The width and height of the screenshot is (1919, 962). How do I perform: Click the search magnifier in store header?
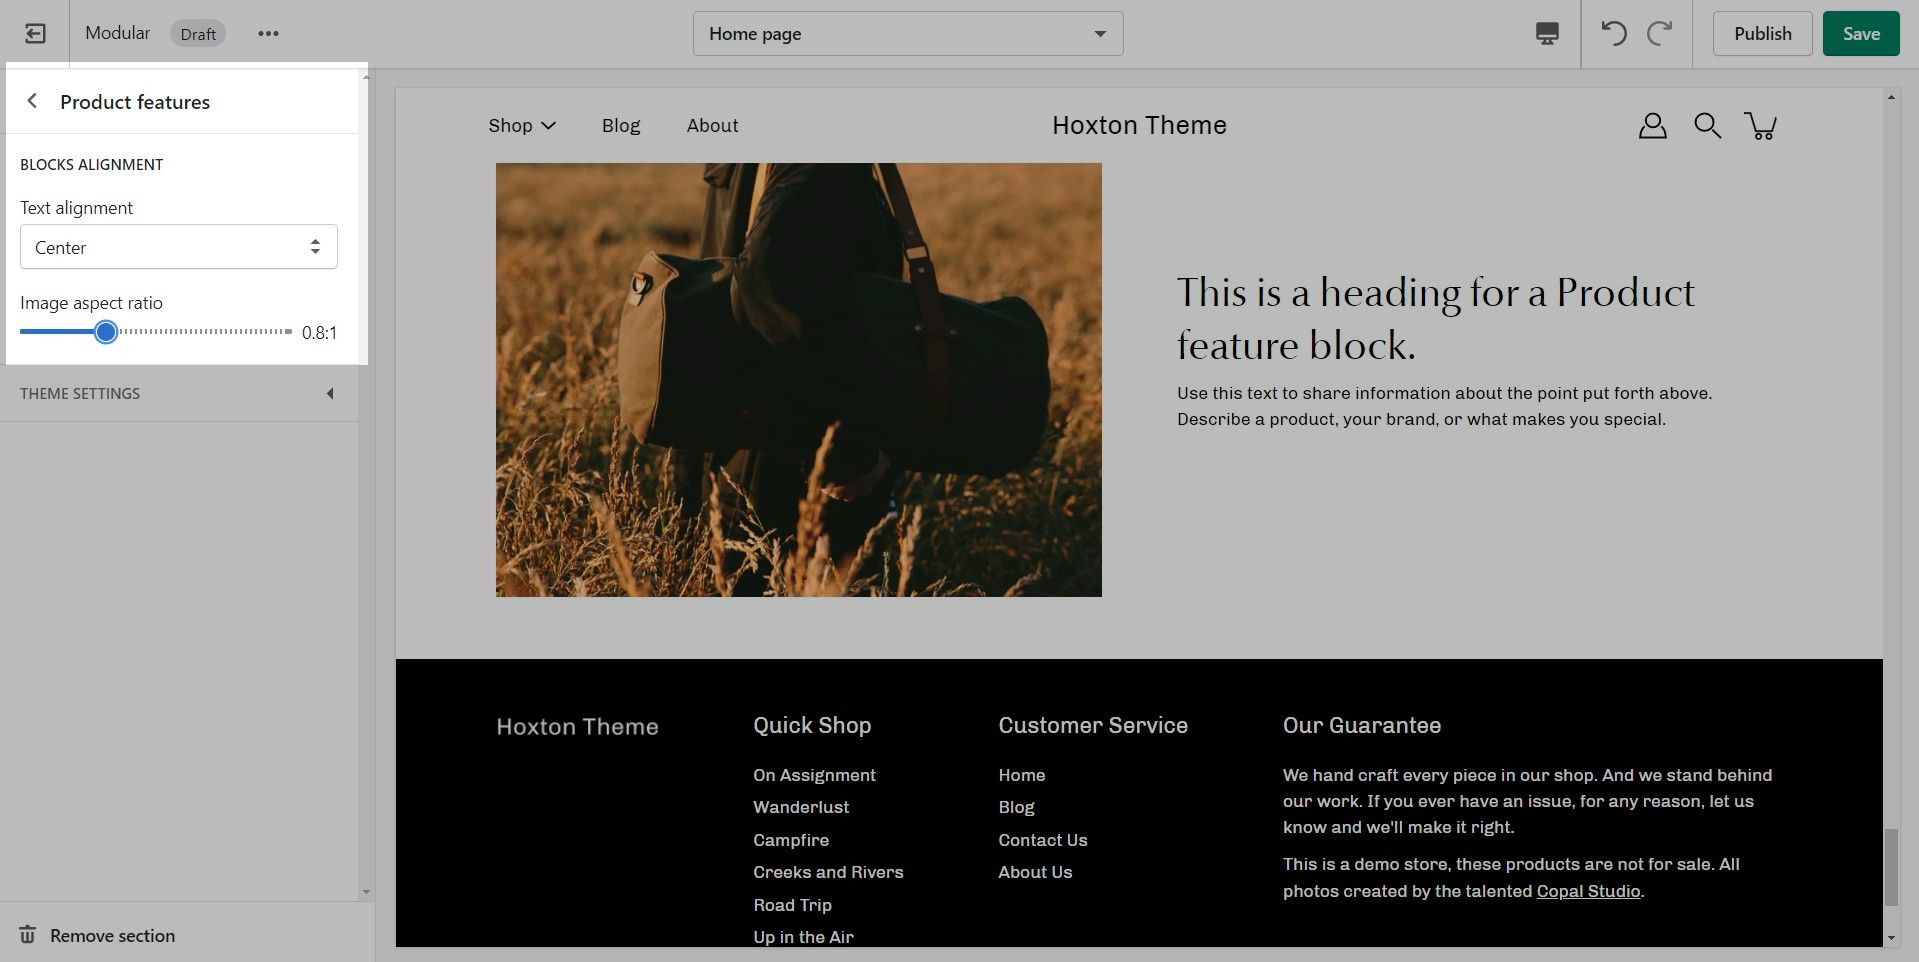(1707, 126)
